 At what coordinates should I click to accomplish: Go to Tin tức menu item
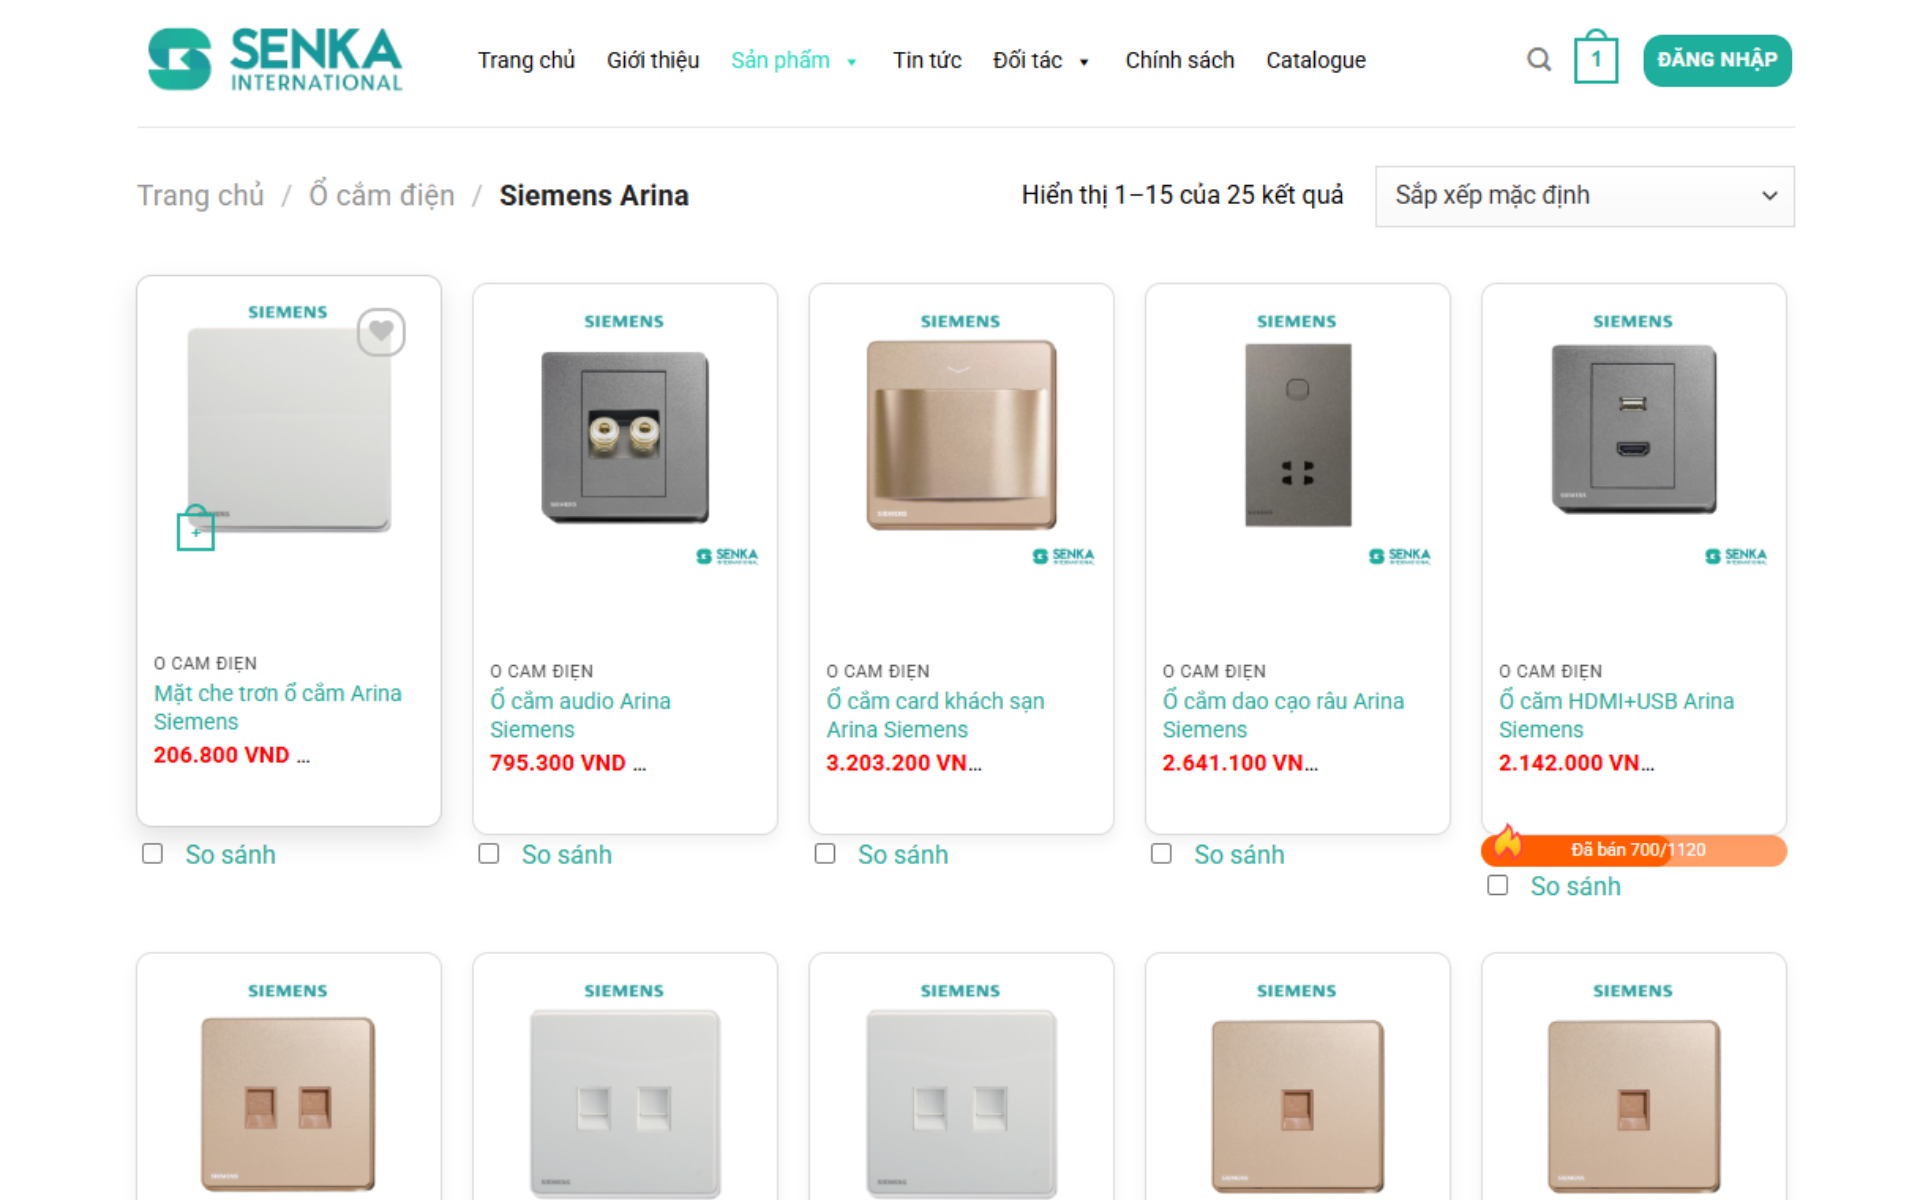[927, 60]
